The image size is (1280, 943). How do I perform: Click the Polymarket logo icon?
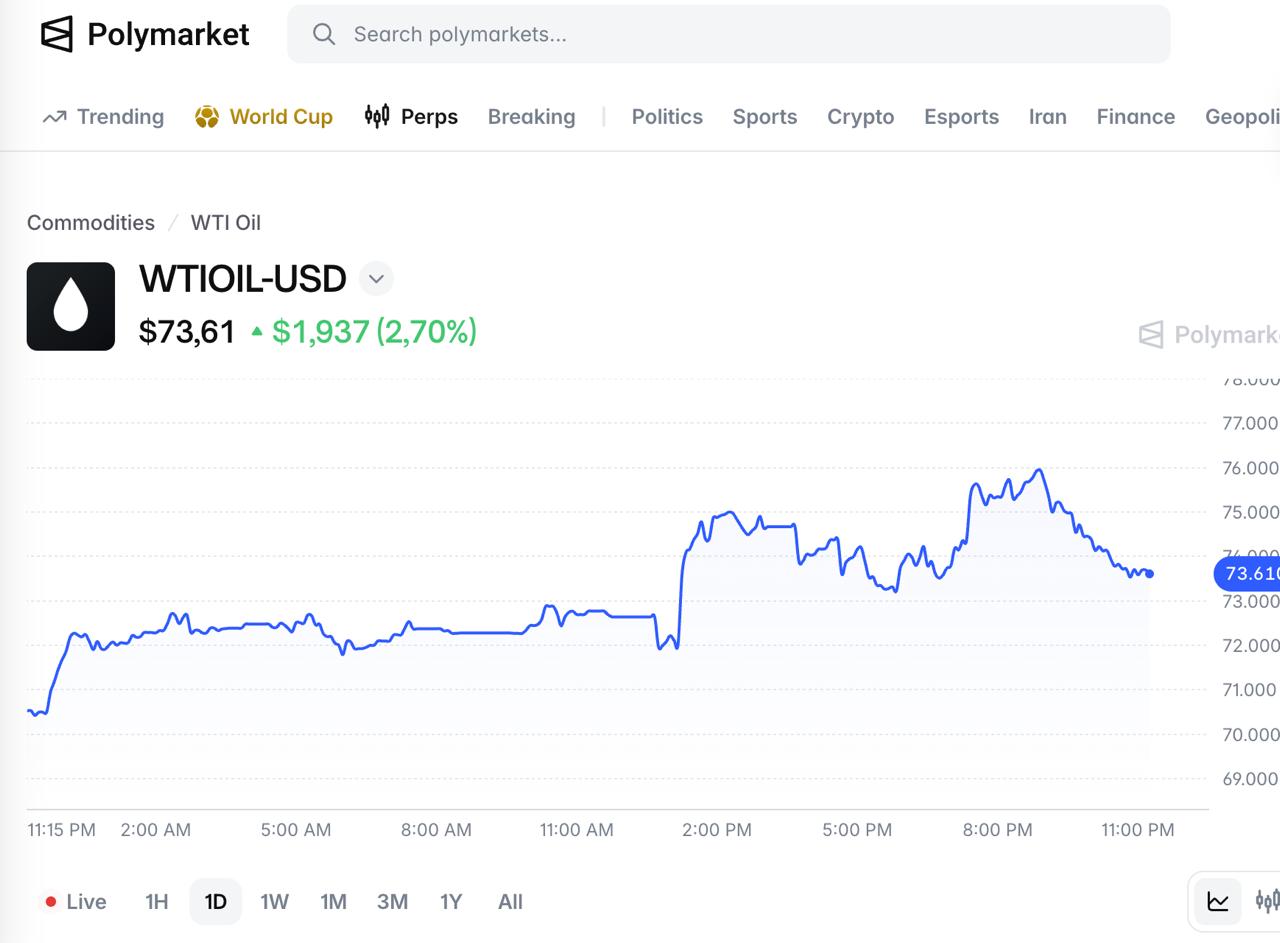57,34
